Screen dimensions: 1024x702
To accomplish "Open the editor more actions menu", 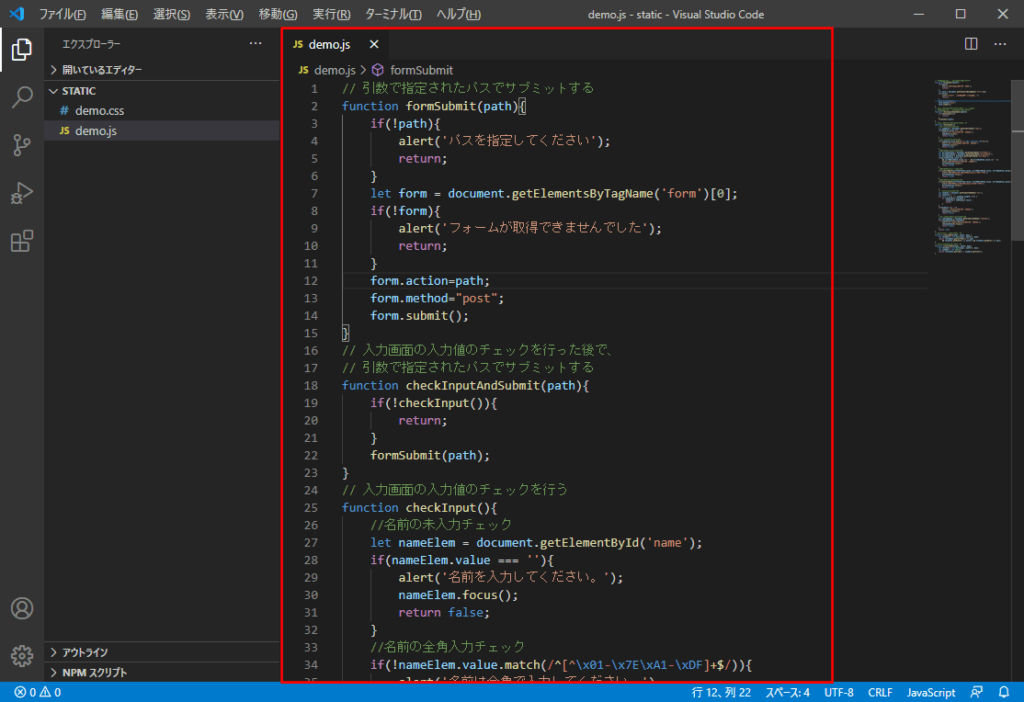I will click(x=999, y=44).
